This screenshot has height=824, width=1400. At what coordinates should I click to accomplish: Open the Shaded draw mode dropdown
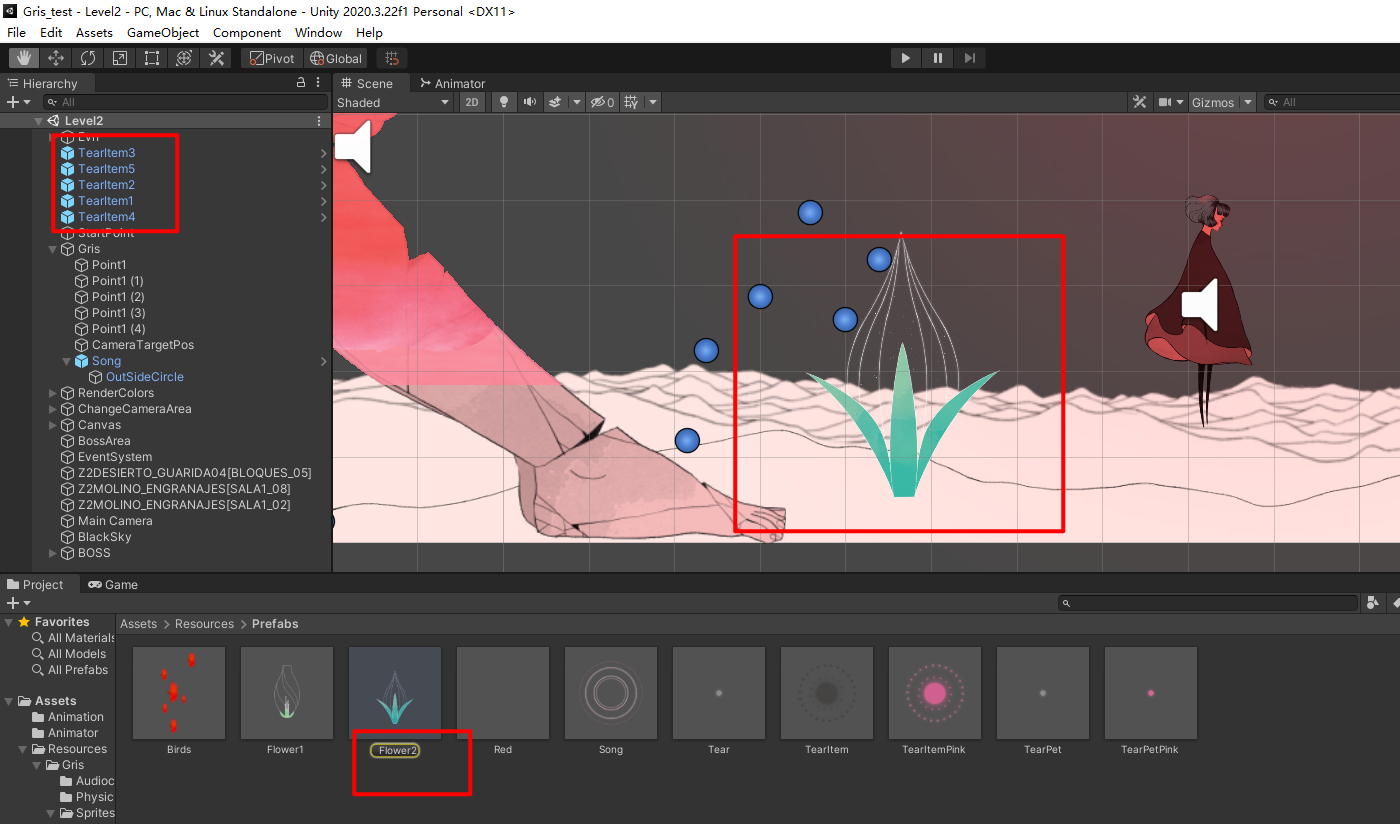coord(394,102)
